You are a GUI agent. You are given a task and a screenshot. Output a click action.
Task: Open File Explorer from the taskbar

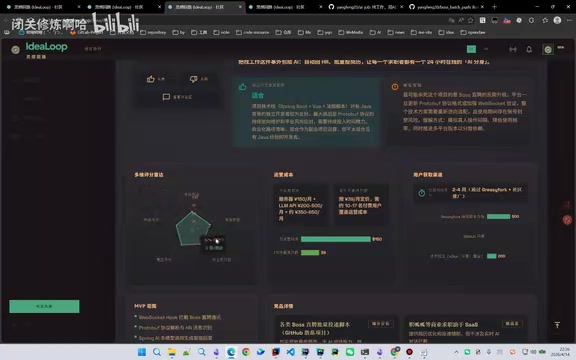click(172, 352)
